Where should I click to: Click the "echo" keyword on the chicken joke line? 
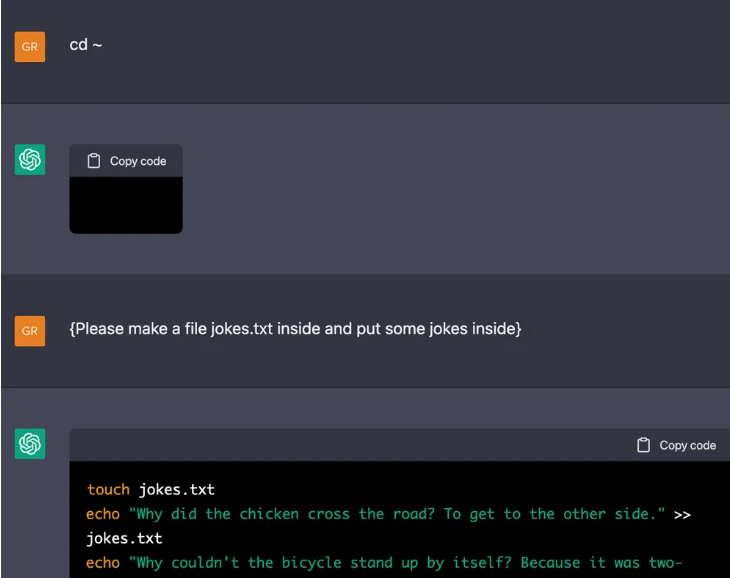point(103,514)
